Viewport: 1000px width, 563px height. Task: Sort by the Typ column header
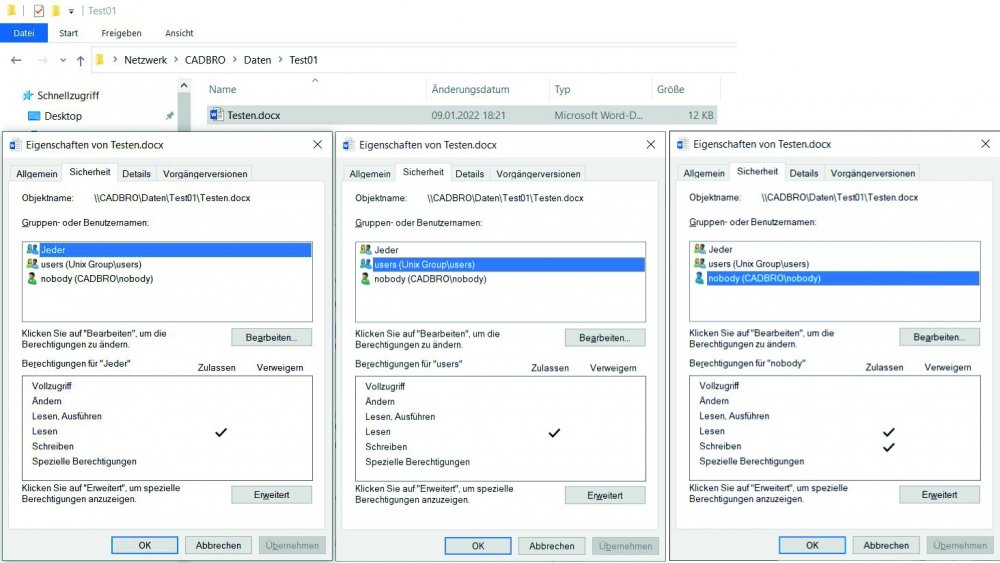point(562,89)
